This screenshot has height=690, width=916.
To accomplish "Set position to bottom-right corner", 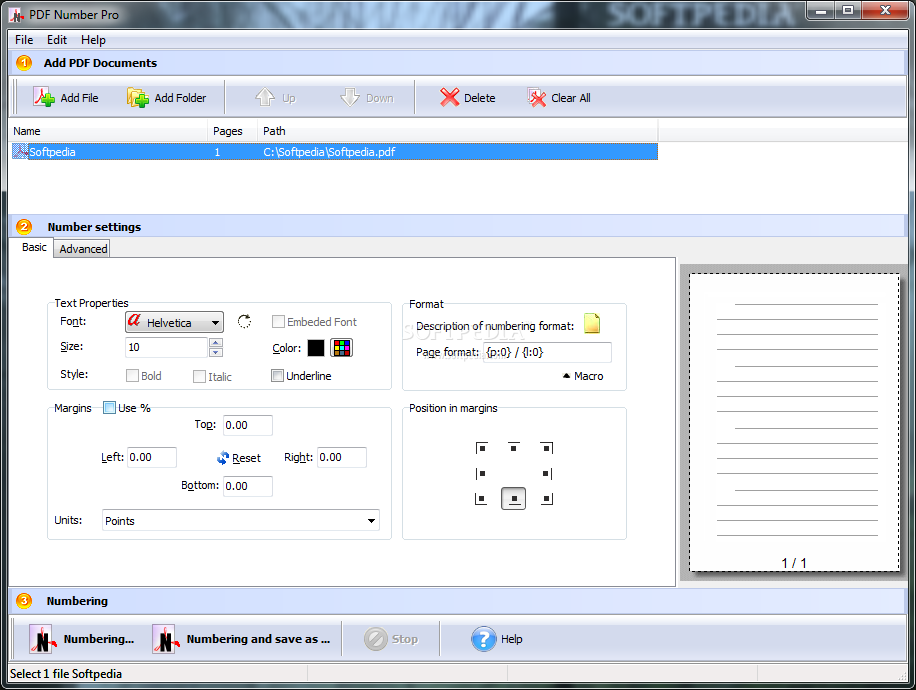I will coord(546,499).
